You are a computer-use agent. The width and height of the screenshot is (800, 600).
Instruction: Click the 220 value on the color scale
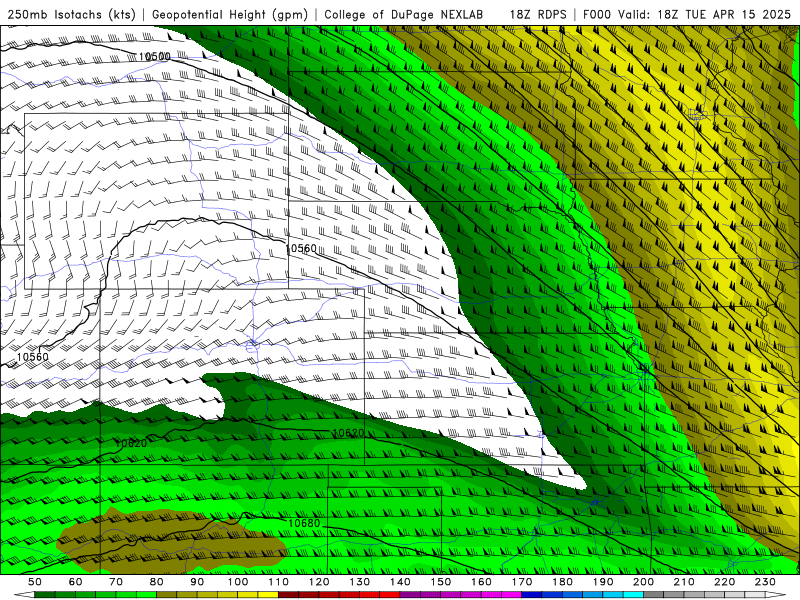tap(724, 582)
